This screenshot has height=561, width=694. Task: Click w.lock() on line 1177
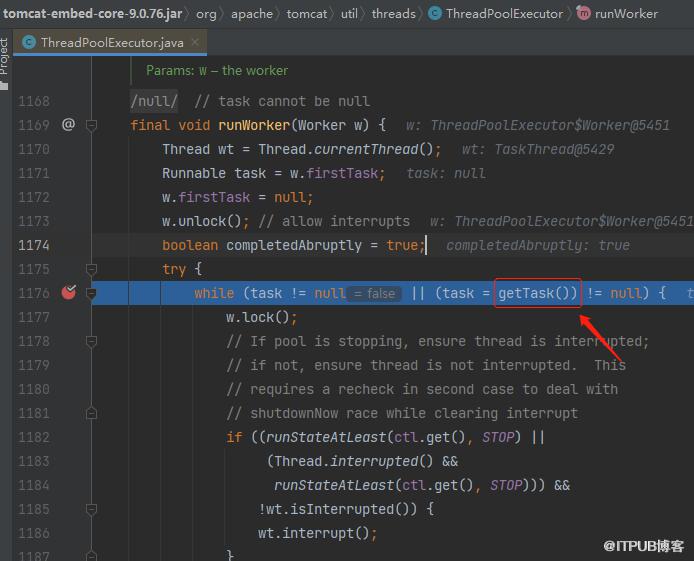click(x=258, y=317)
